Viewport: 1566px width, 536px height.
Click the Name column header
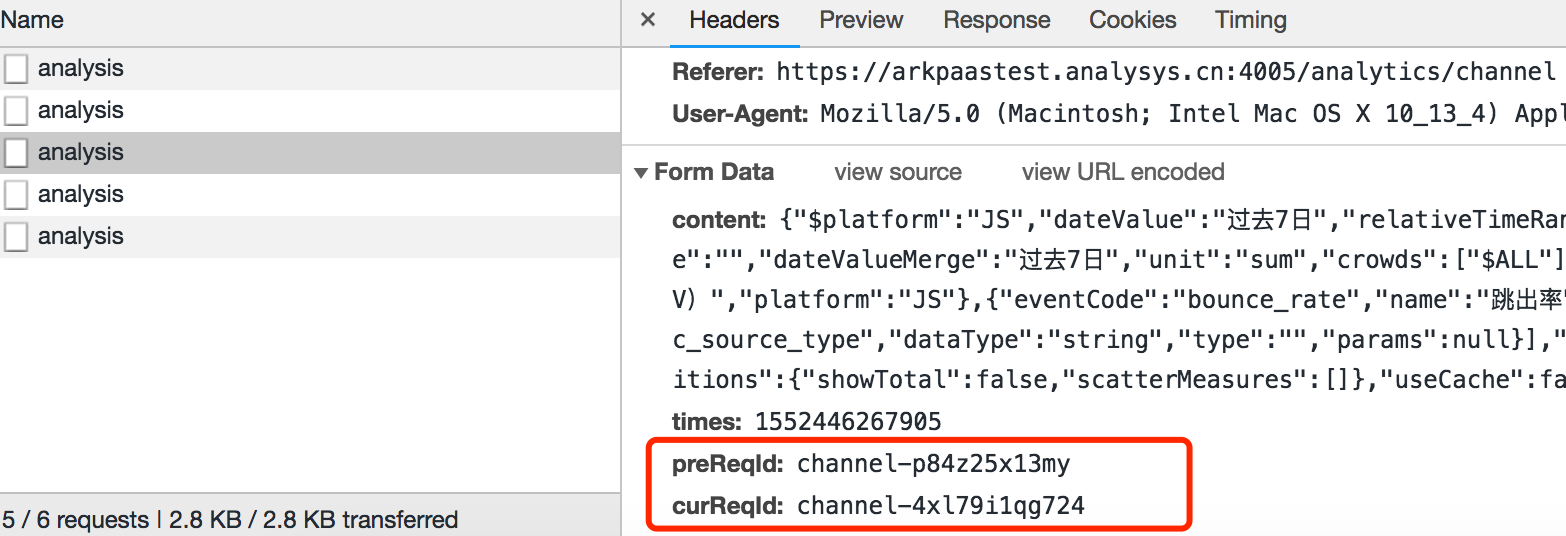click(32, 20)
